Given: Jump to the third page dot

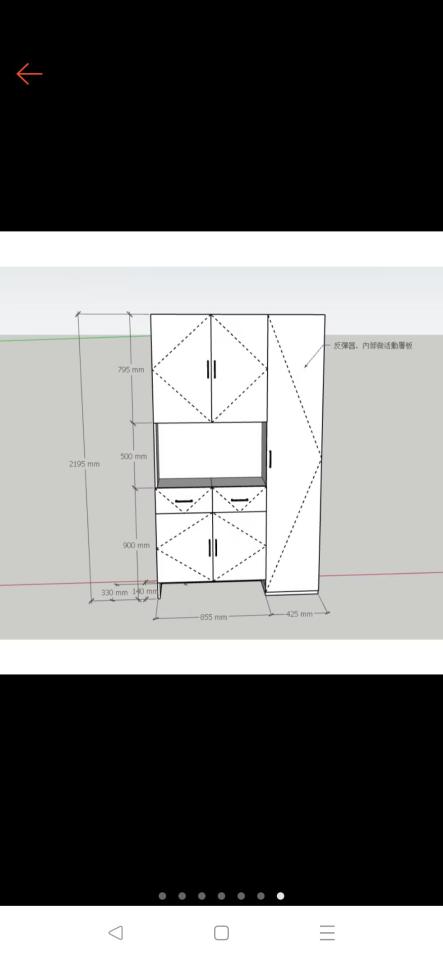Looking at the screenshot, I should tap(202, 896).
